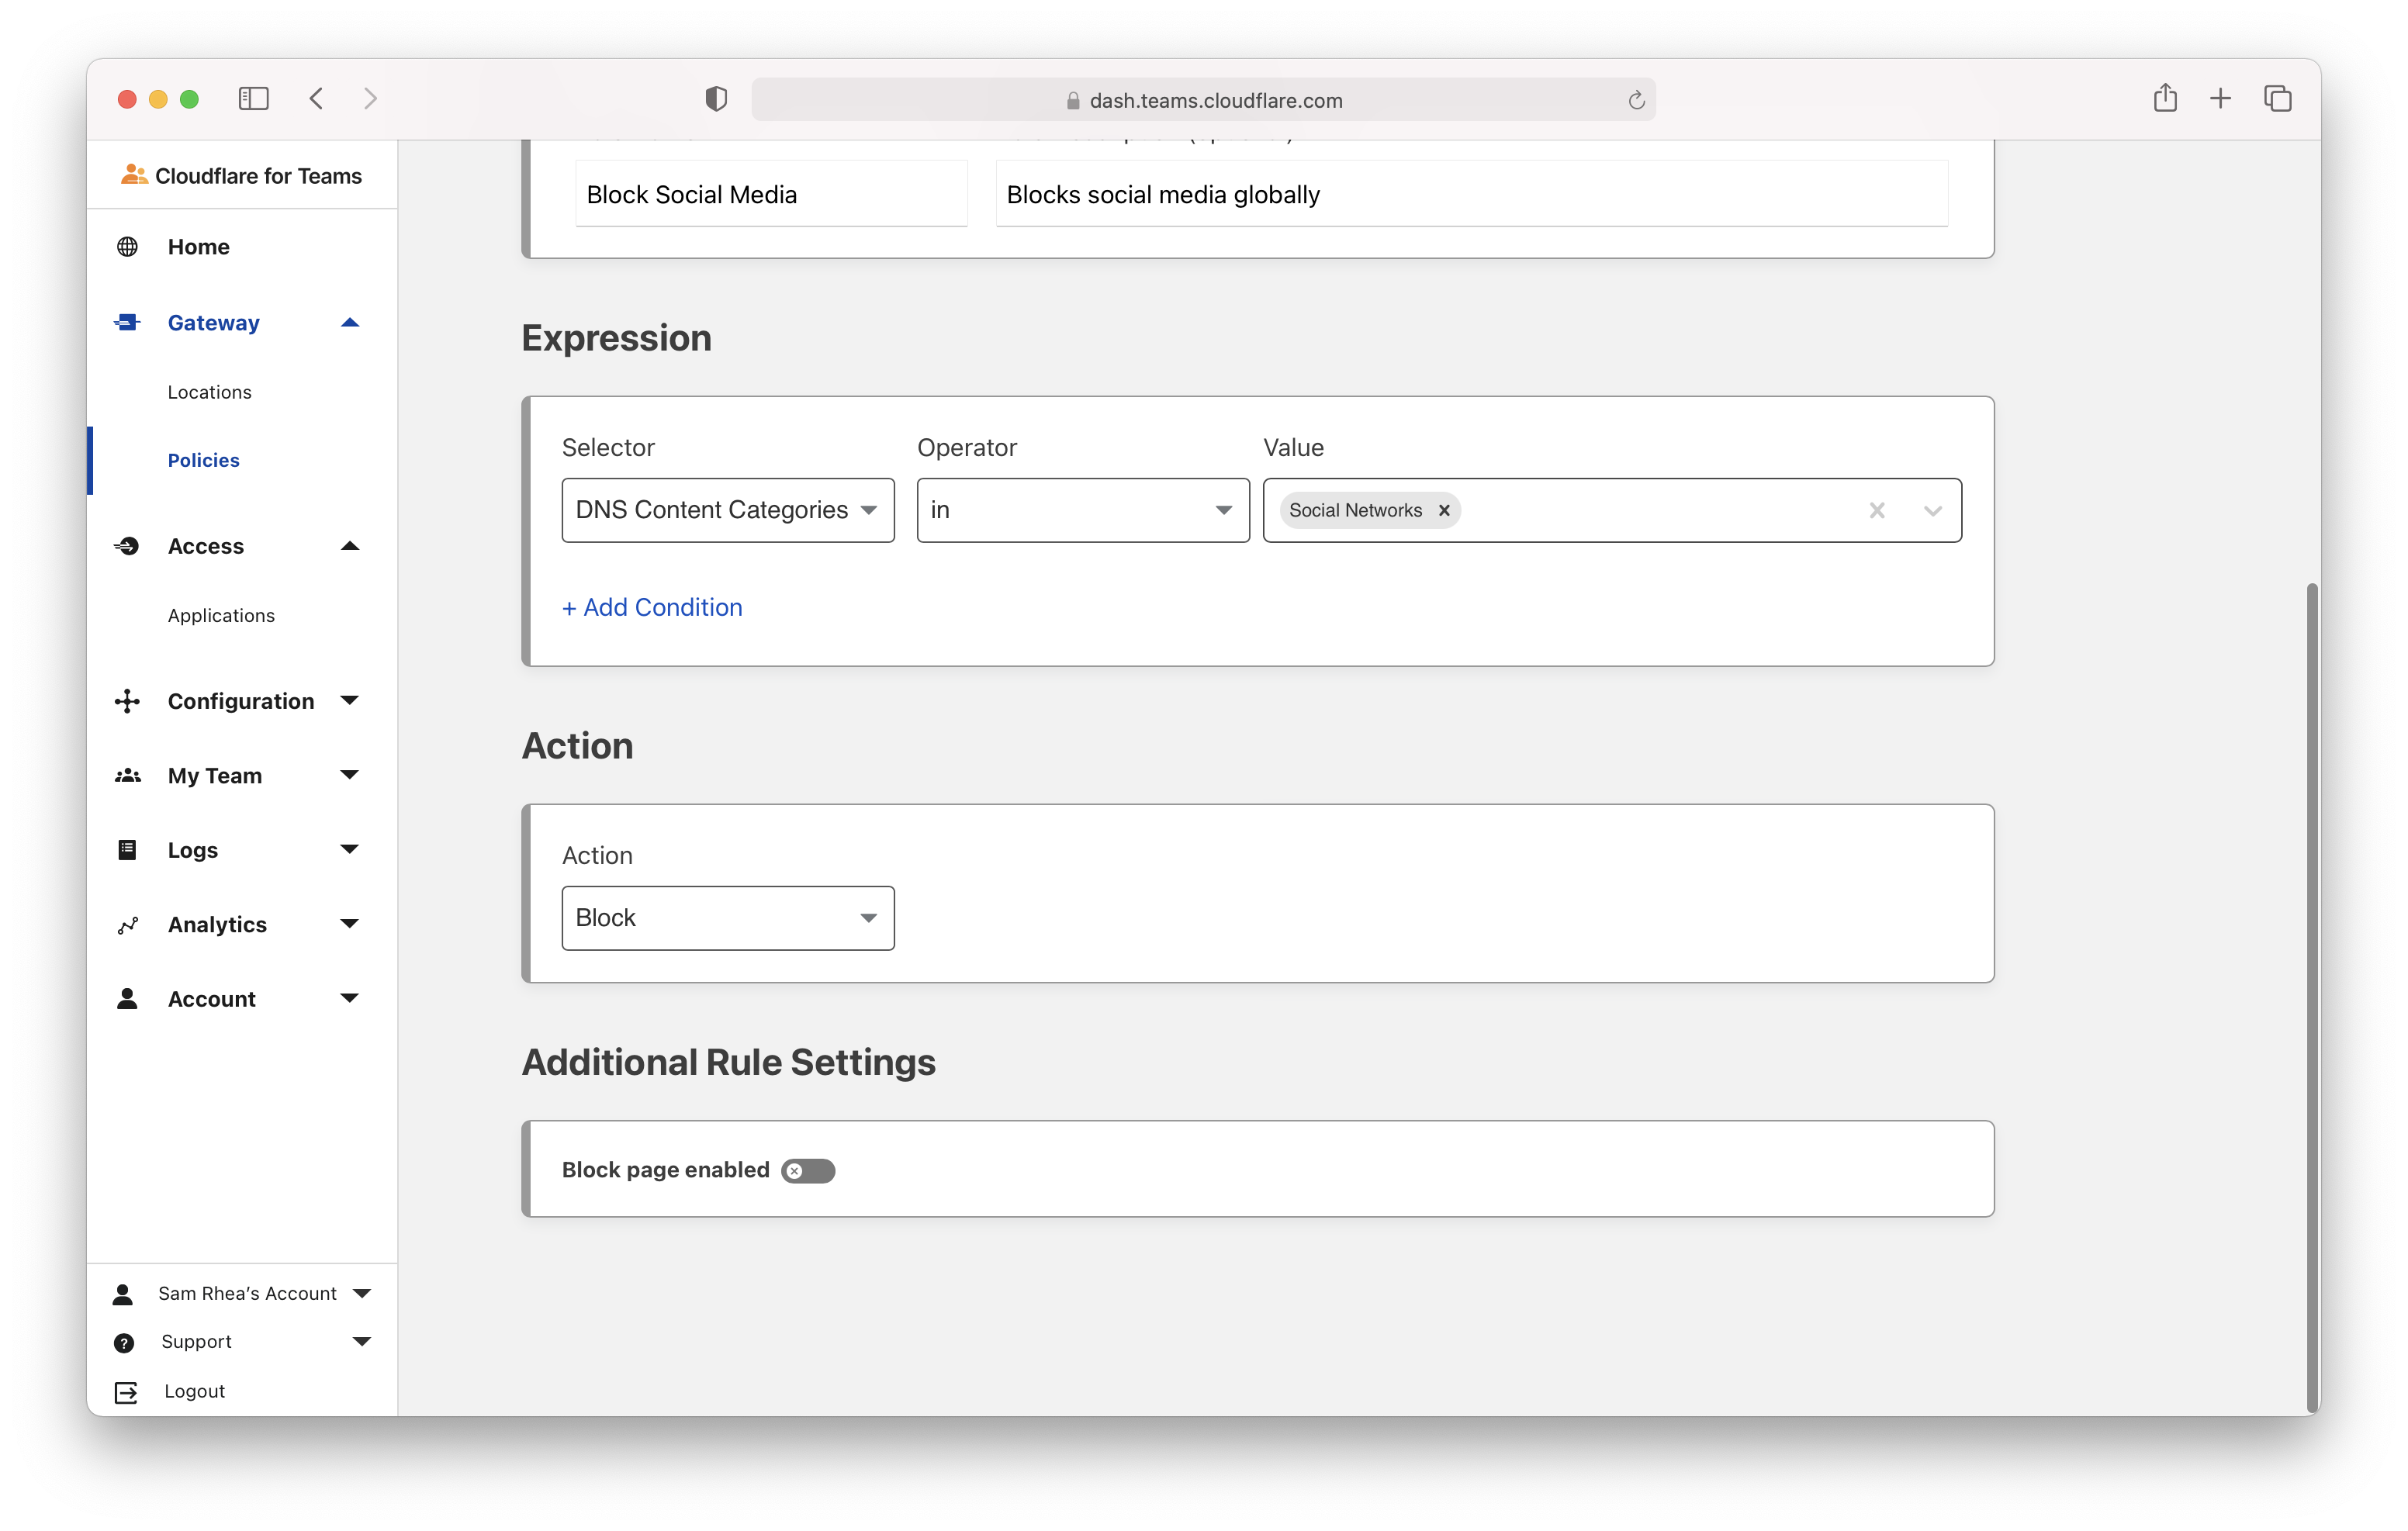
Task: Click the Safari privacy shield icon
Action: (716, 99)
